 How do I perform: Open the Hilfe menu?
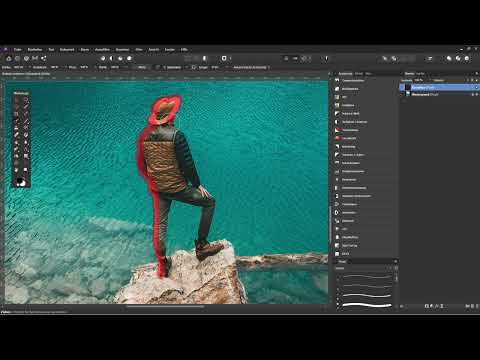tap(184, 49)
